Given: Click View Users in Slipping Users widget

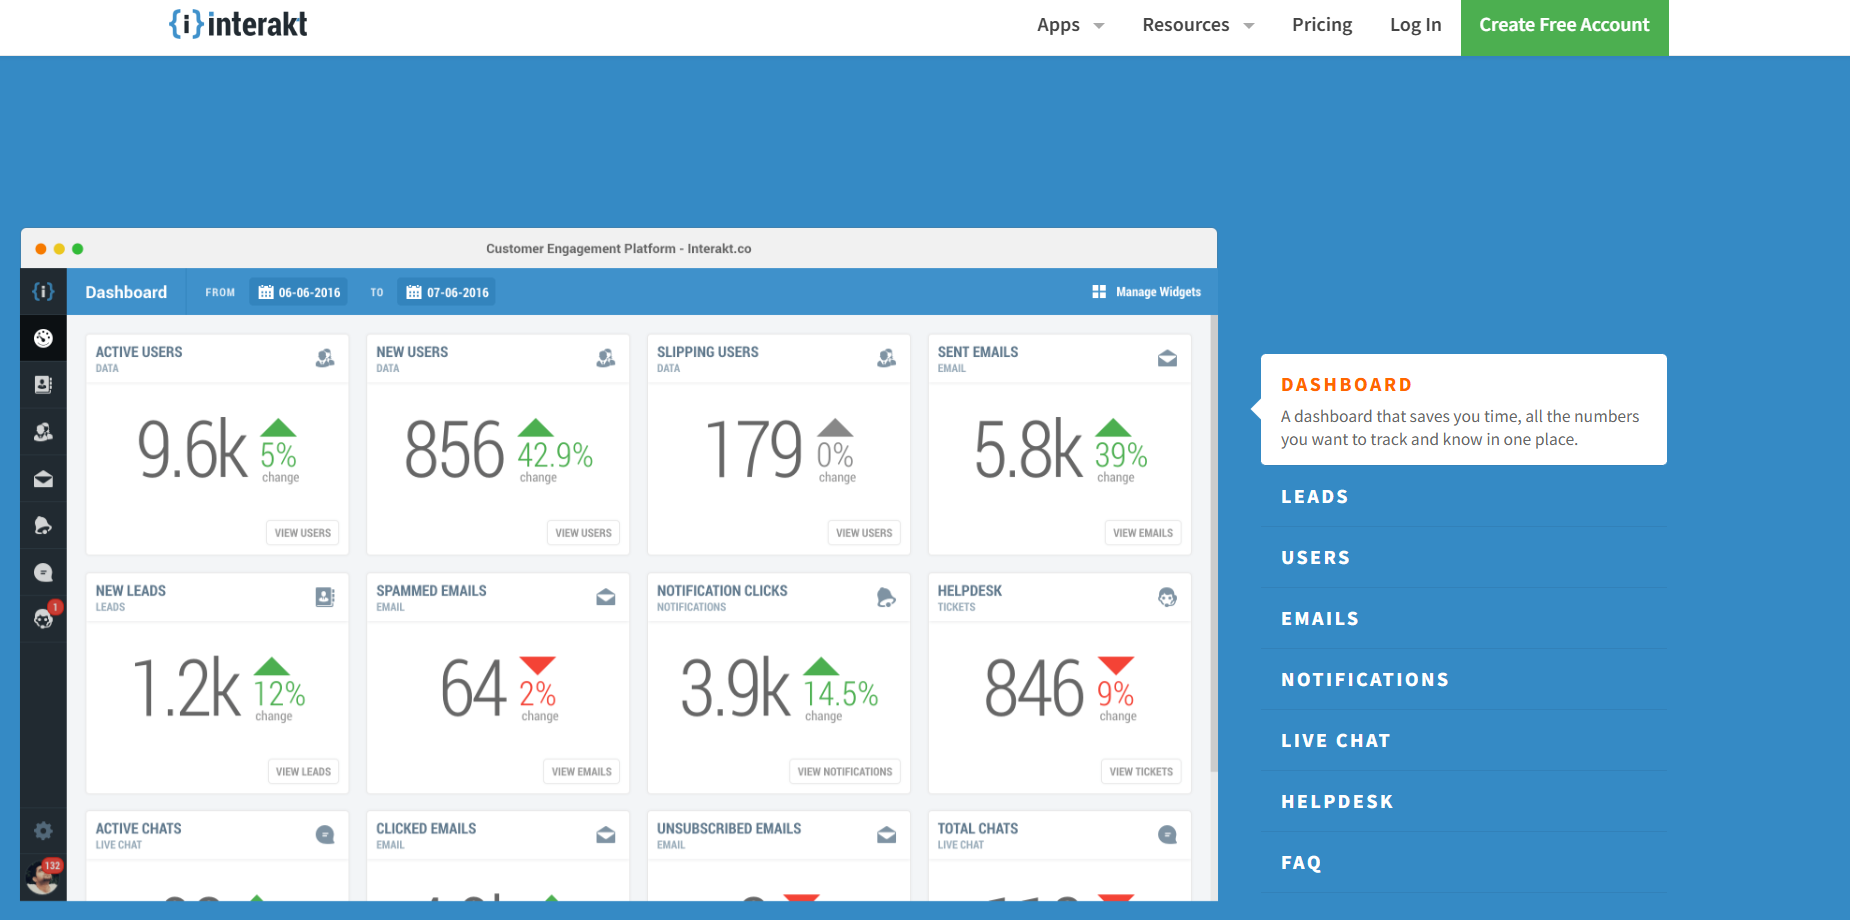Looking at the screenshot, I should coord(864,533).
